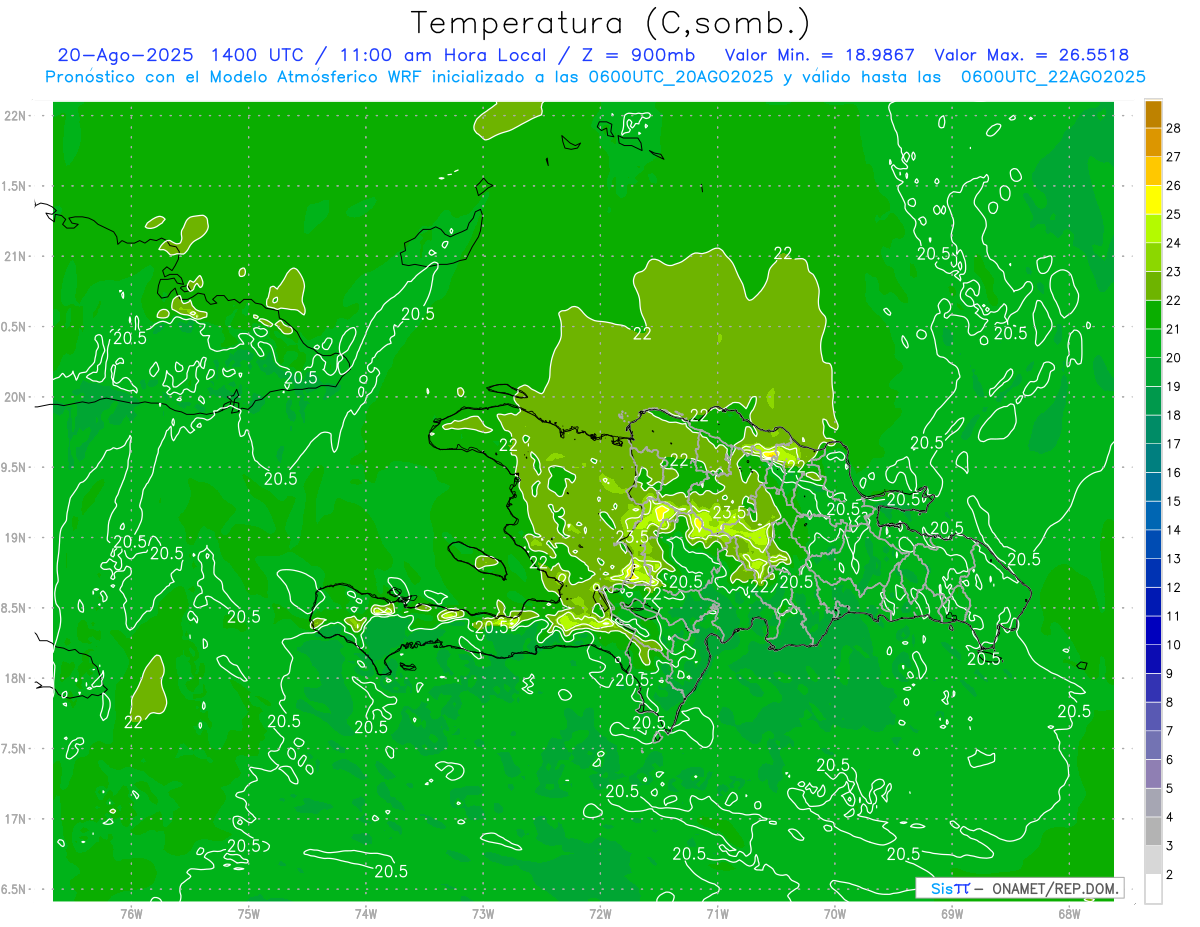1200x927 pixels.
Task: Click the '22N' latitude axis label
Action: (15, 116)
